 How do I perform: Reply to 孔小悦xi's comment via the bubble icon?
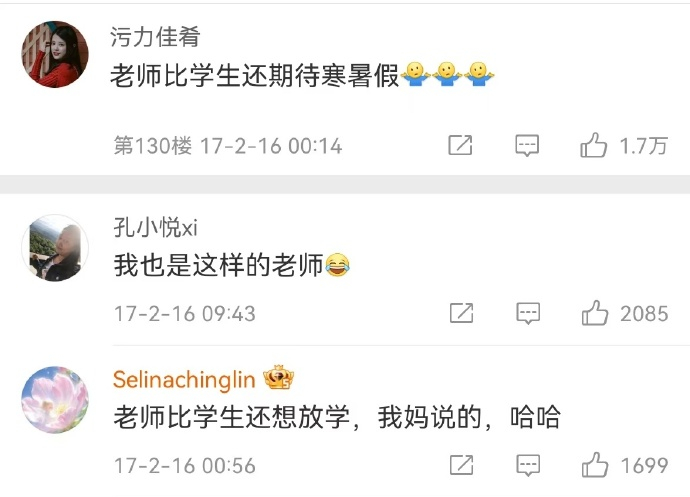[528, 313]
